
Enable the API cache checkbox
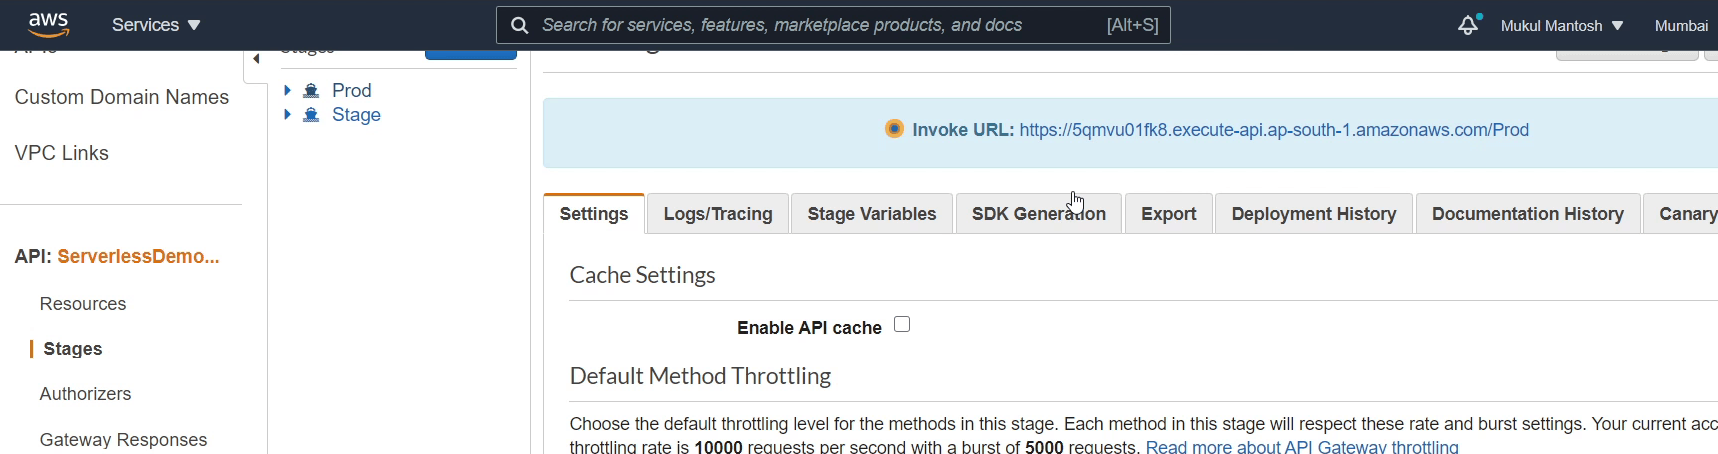tap(902, 324)
